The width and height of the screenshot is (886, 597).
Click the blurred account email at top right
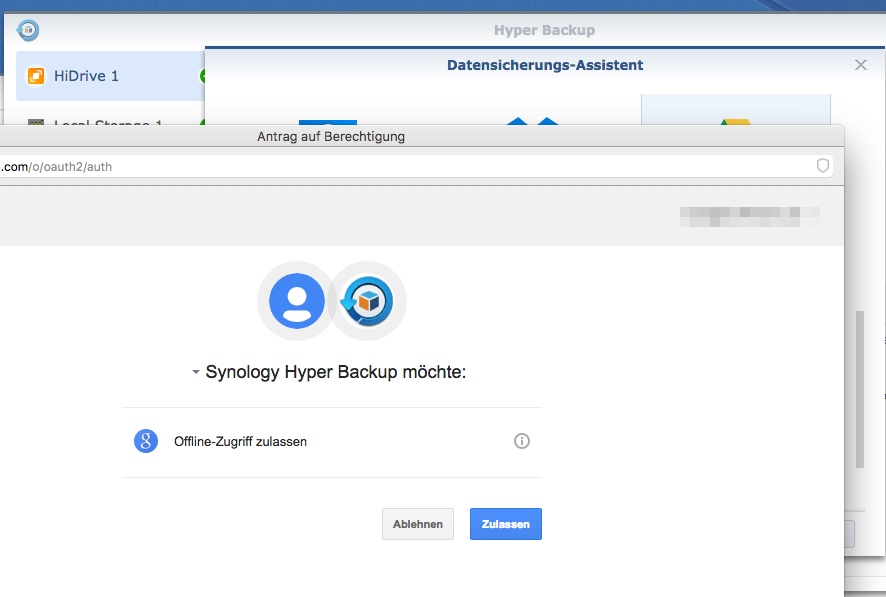click(x=749, y=213)
